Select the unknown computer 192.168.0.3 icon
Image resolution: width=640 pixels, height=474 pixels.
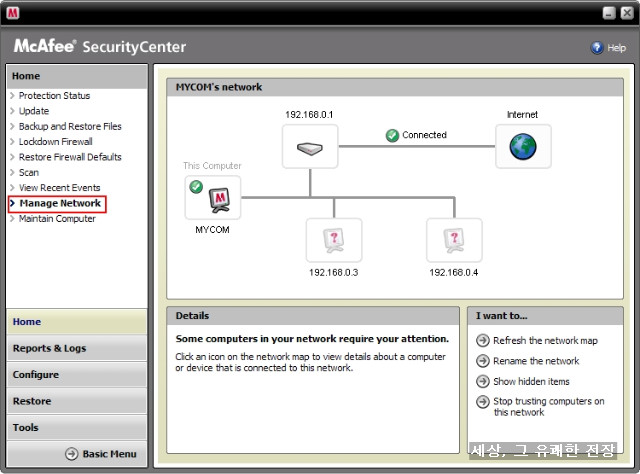(334, 240)
